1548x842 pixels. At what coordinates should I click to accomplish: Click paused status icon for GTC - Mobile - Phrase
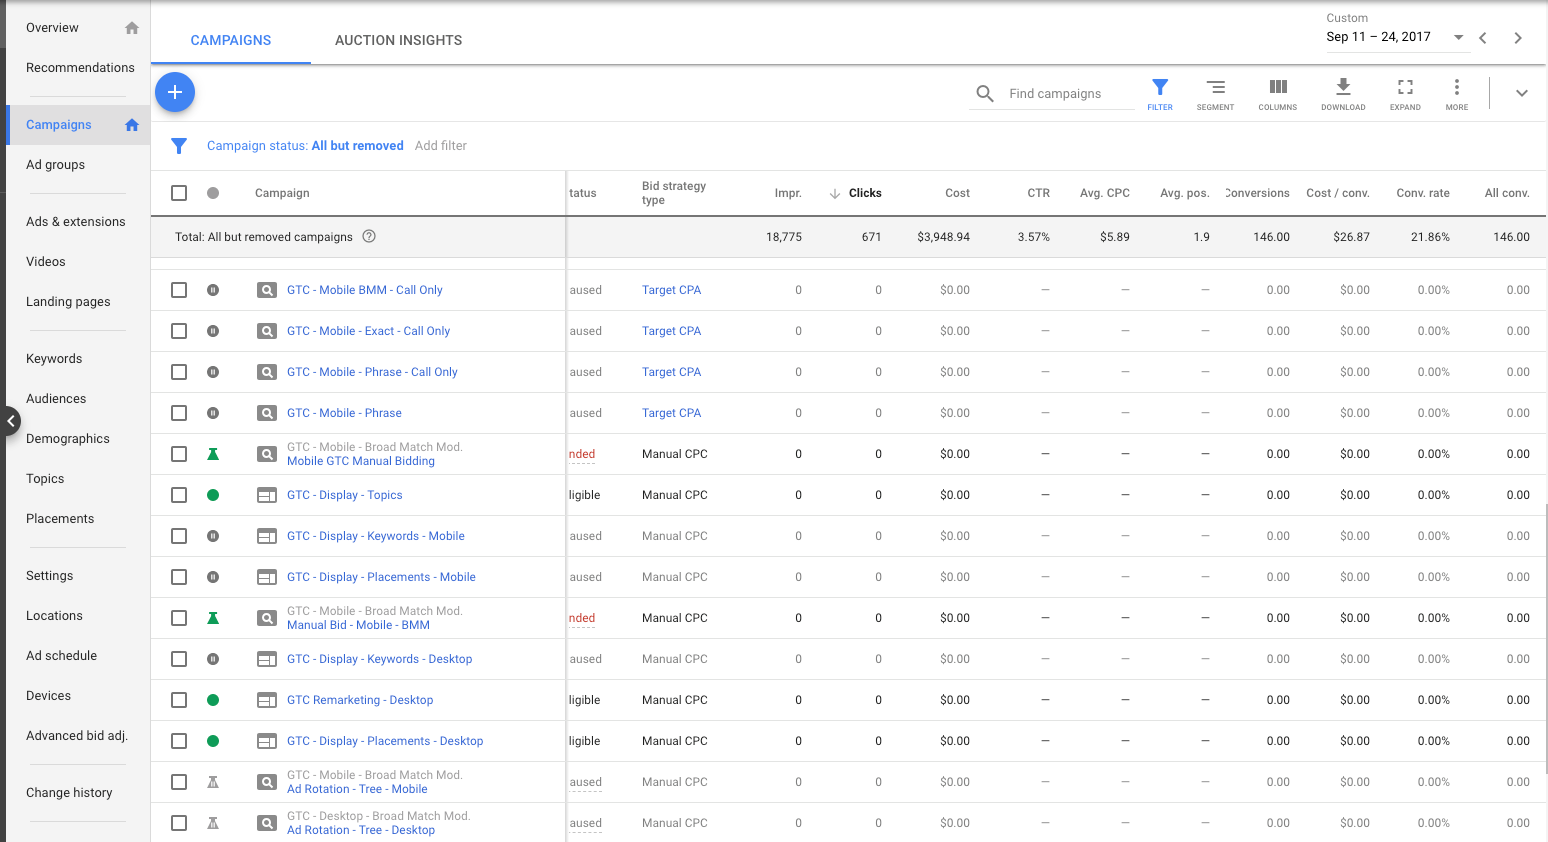[213, 413]
